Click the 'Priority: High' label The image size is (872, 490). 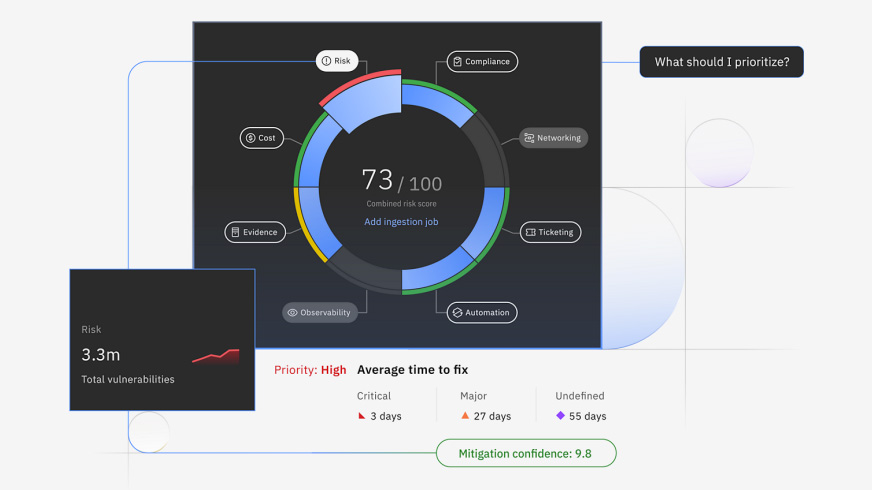pos(310,370)
